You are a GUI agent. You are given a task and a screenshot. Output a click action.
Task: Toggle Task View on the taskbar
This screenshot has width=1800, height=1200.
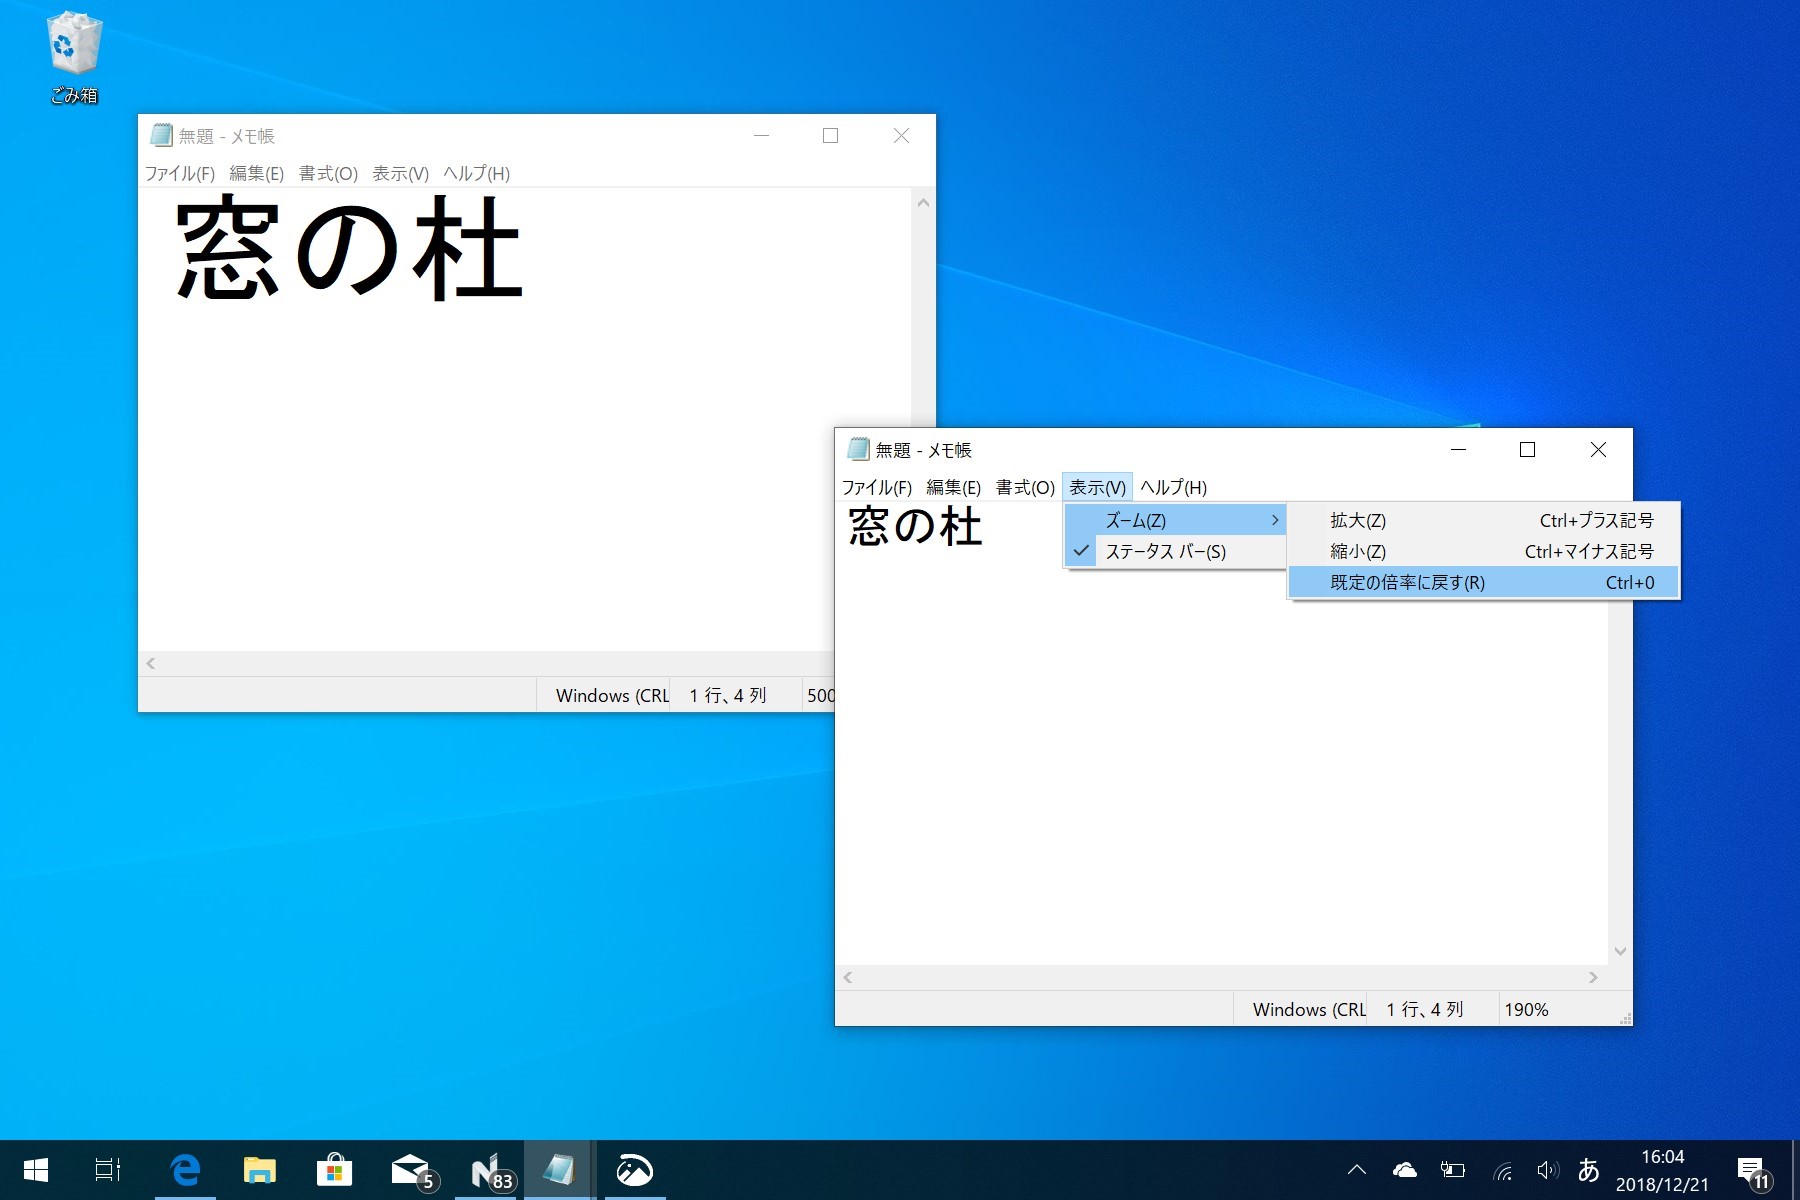107,1169
